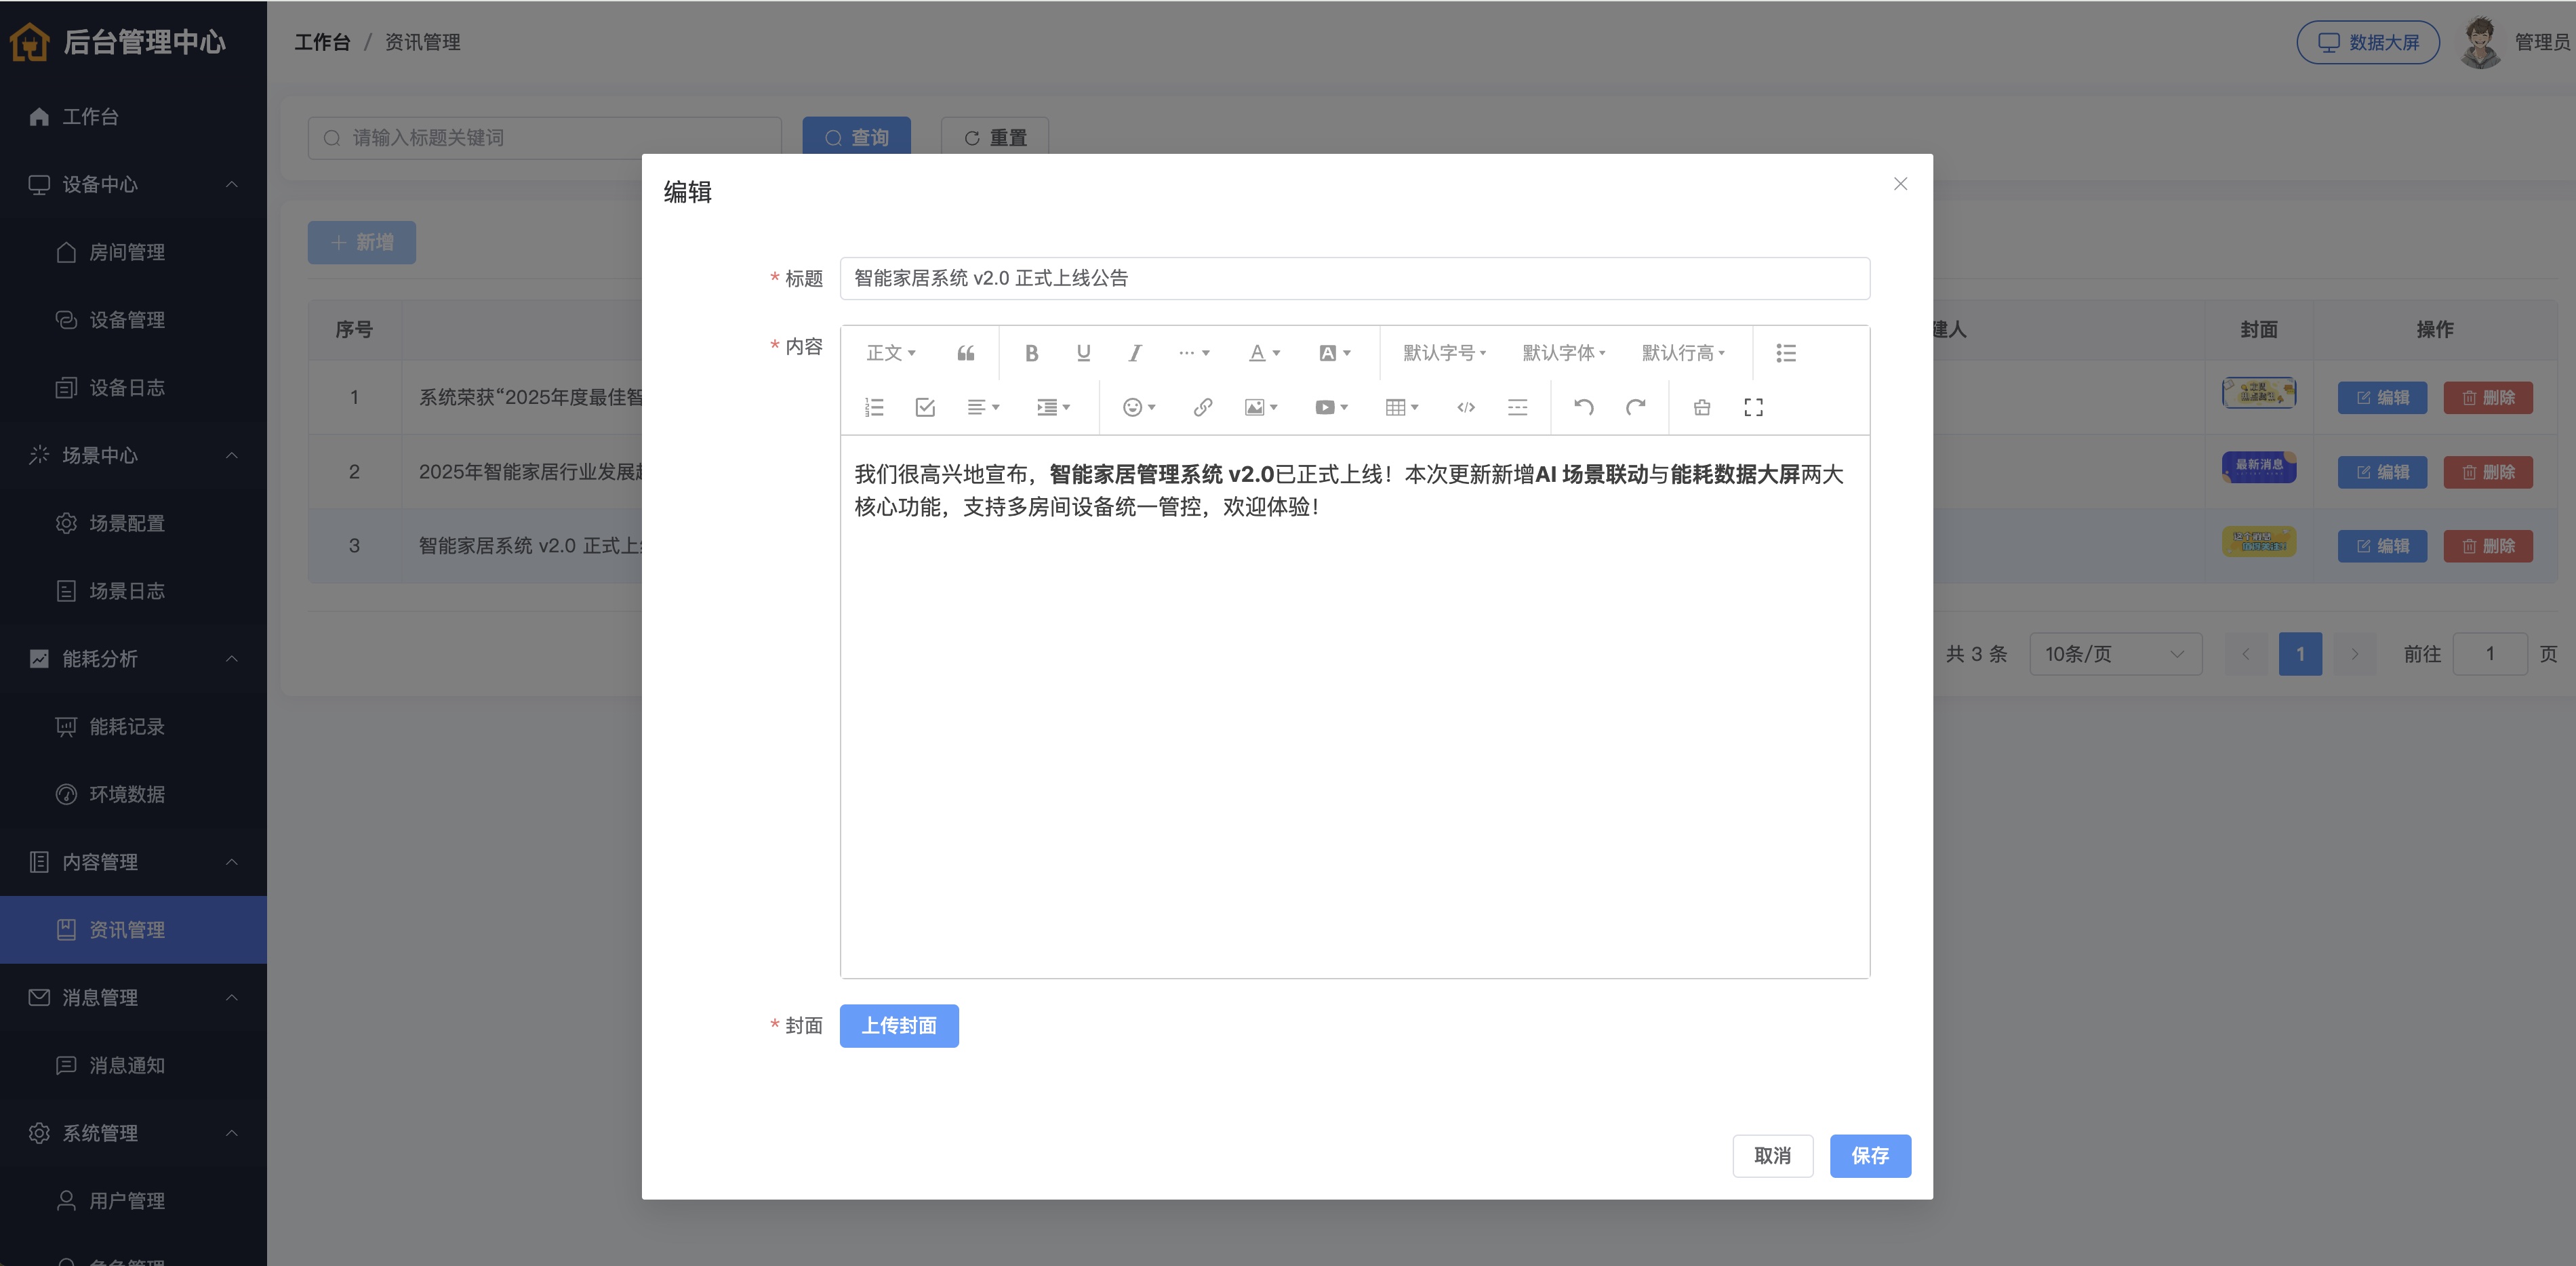Collapse 场景中心 sidebar group

pos(133,455)
